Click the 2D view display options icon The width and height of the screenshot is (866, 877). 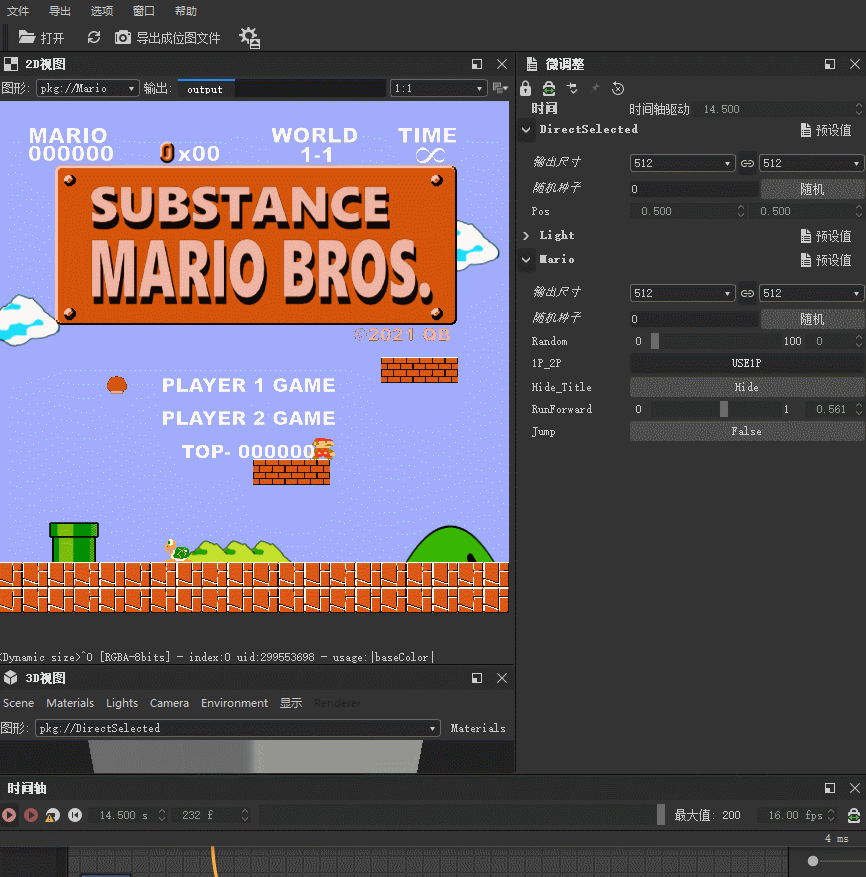(500, 88)
